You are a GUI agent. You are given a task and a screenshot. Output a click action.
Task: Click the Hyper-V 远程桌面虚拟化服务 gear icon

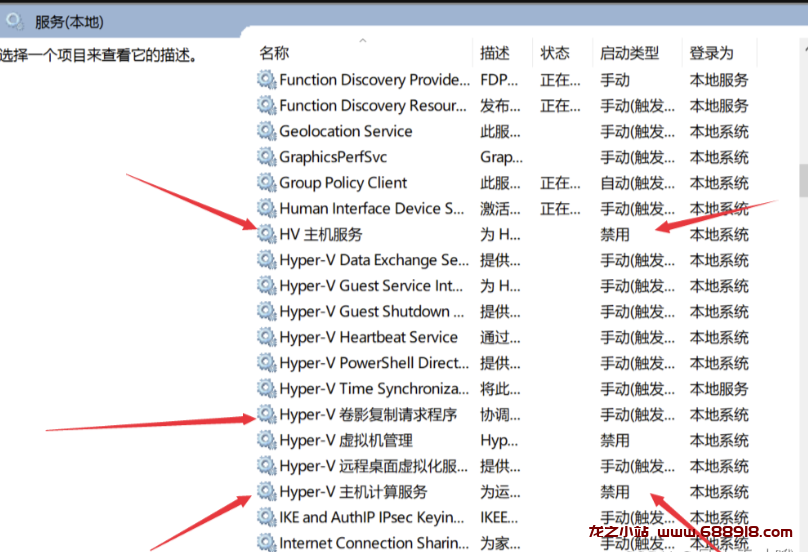click(x=266, y=466)
